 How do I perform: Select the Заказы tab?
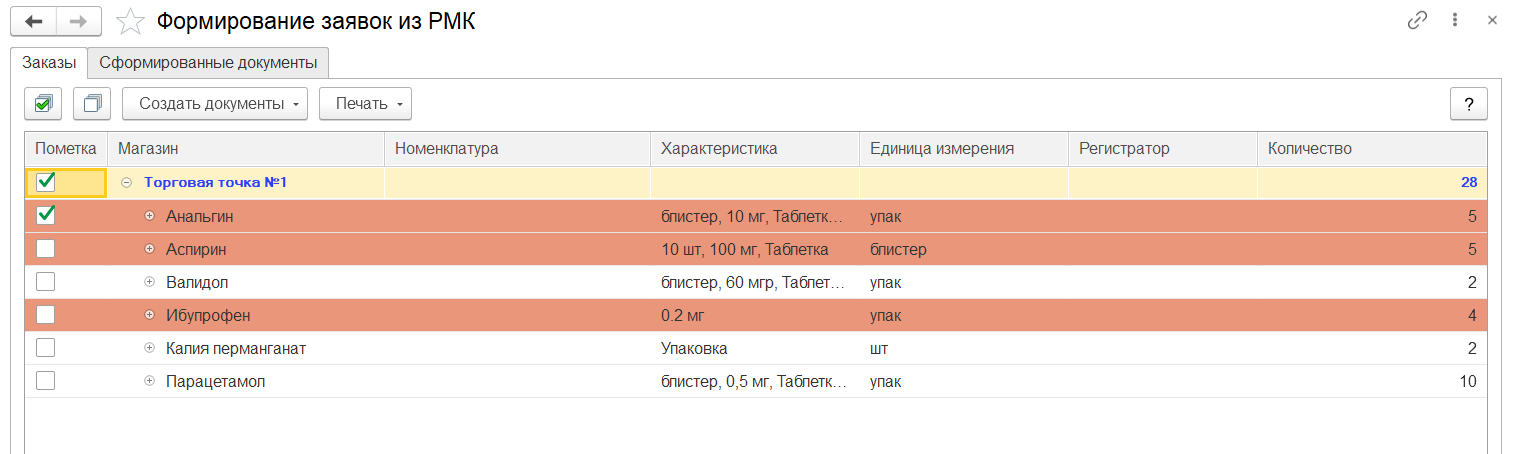tap(49, 62)
